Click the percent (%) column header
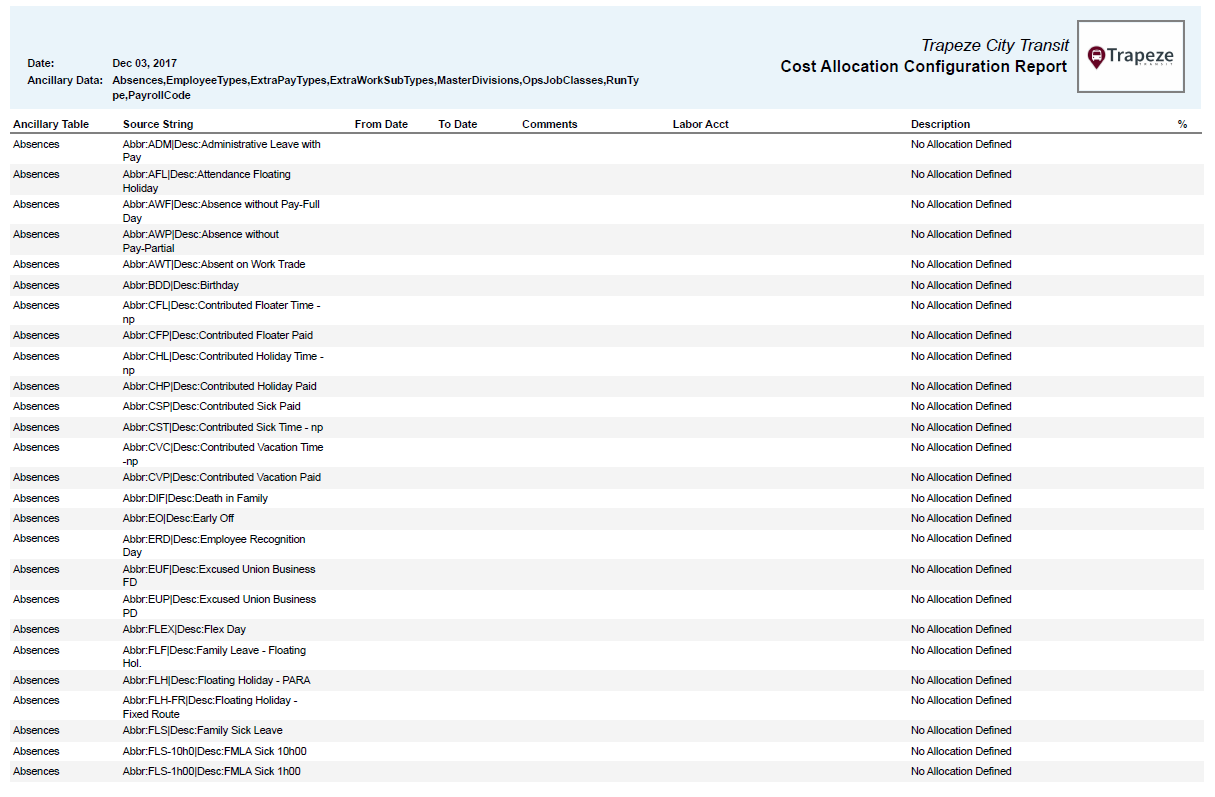1215x797 pixels. click(1183, 124)
